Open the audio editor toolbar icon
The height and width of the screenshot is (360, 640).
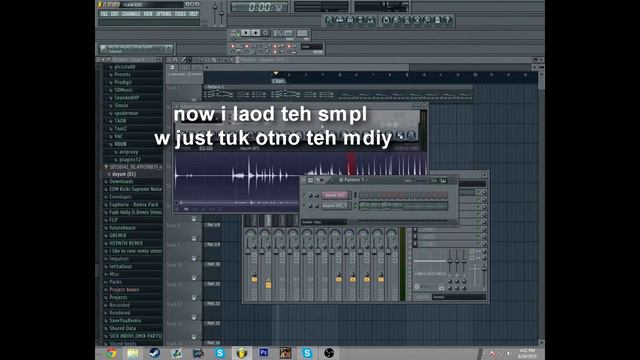click(x=417, y=20)
